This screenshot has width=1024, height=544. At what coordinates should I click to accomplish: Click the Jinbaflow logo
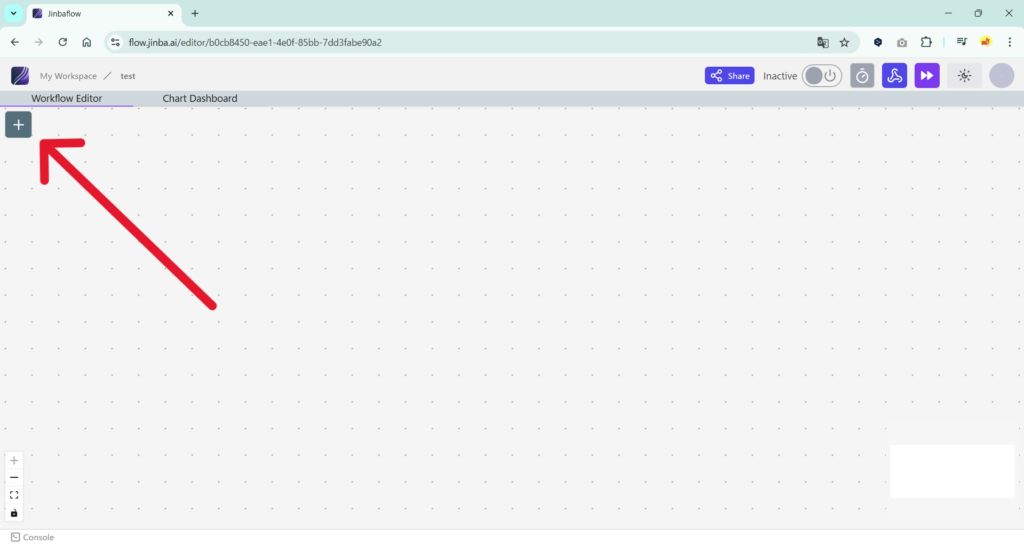click(x=20, y=76)
